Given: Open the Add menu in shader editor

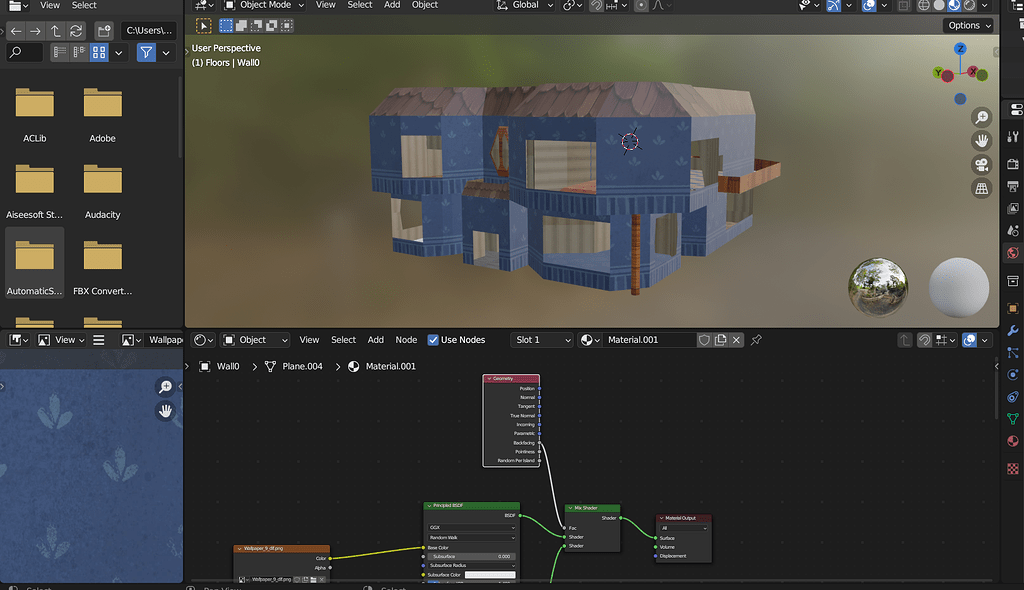Looking at the screenshot, I should pos(376,340).
